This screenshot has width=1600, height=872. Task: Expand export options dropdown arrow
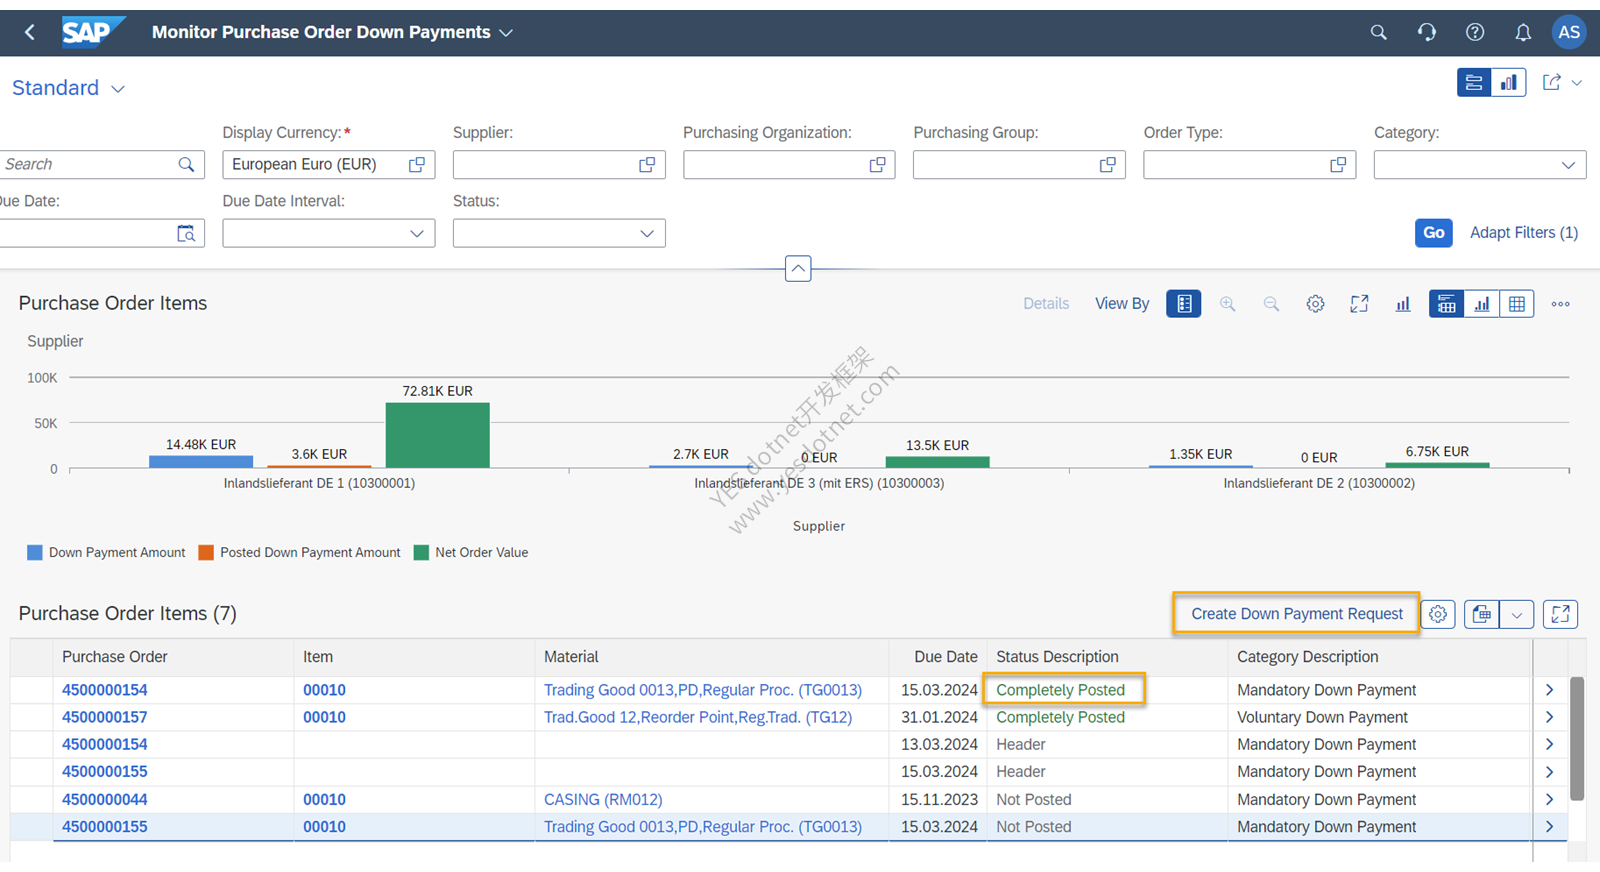pyautogui.click(x=1517, y=614)
